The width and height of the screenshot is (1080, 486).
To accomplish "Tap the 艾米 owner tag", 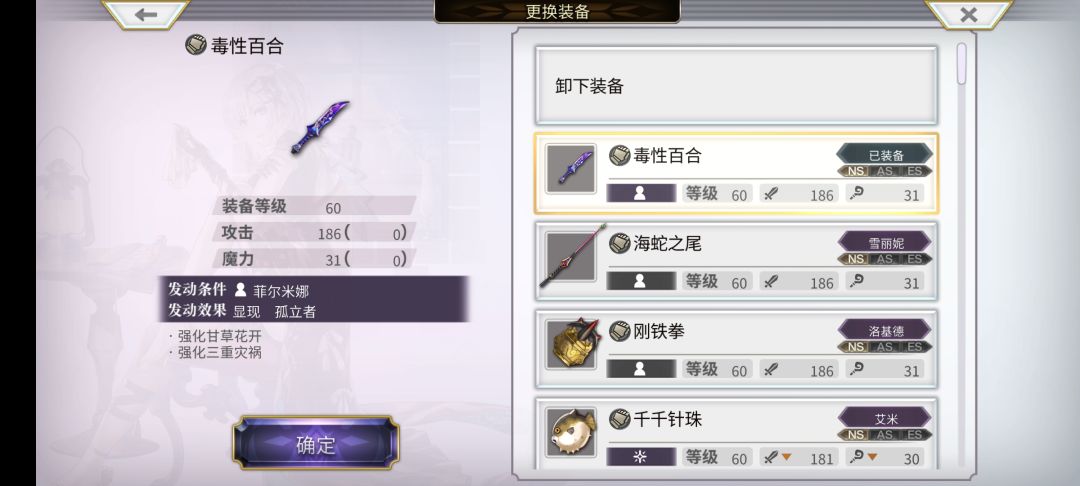I will 884,418.
